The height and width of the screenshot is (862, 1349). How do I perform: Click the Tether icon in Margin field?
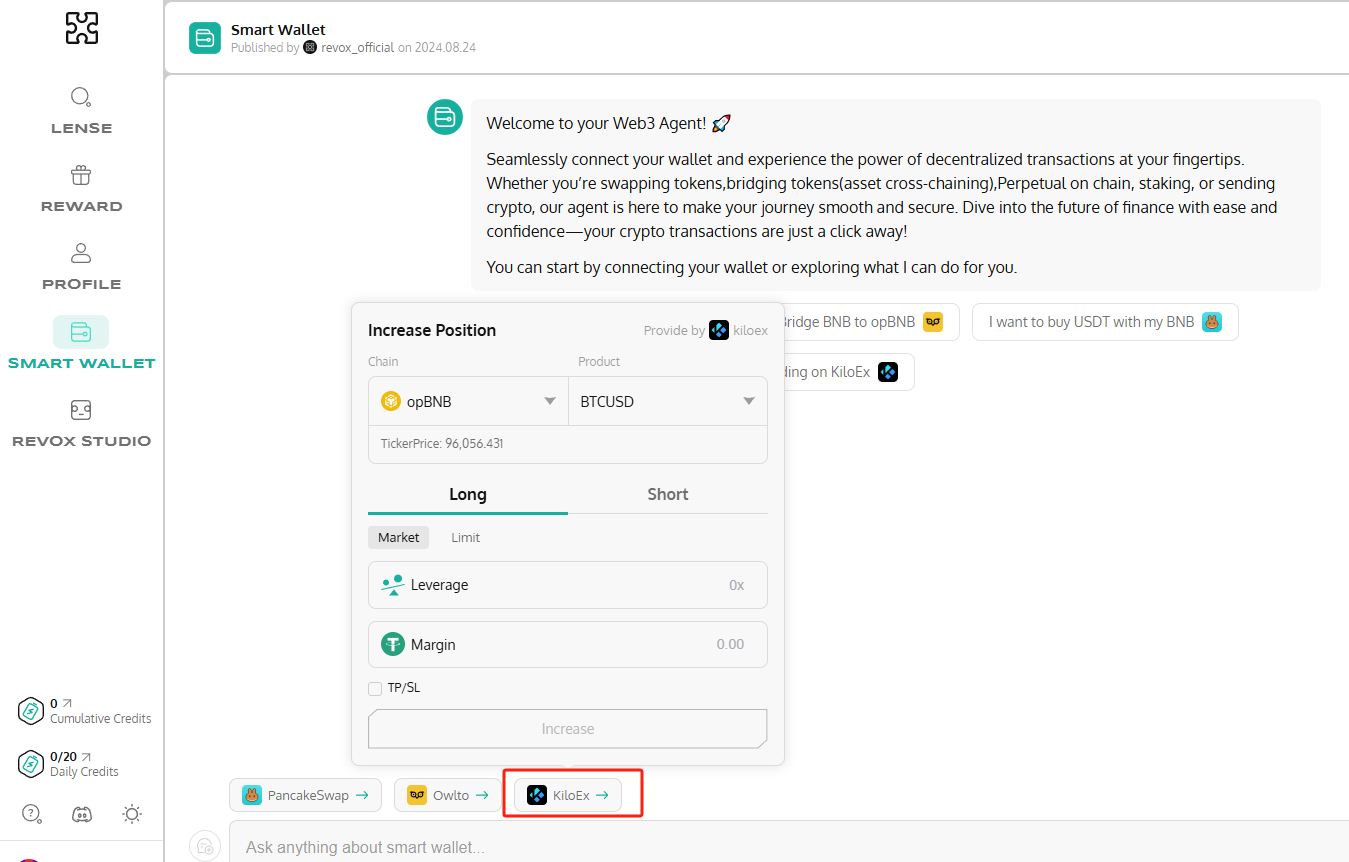(393, 644)
